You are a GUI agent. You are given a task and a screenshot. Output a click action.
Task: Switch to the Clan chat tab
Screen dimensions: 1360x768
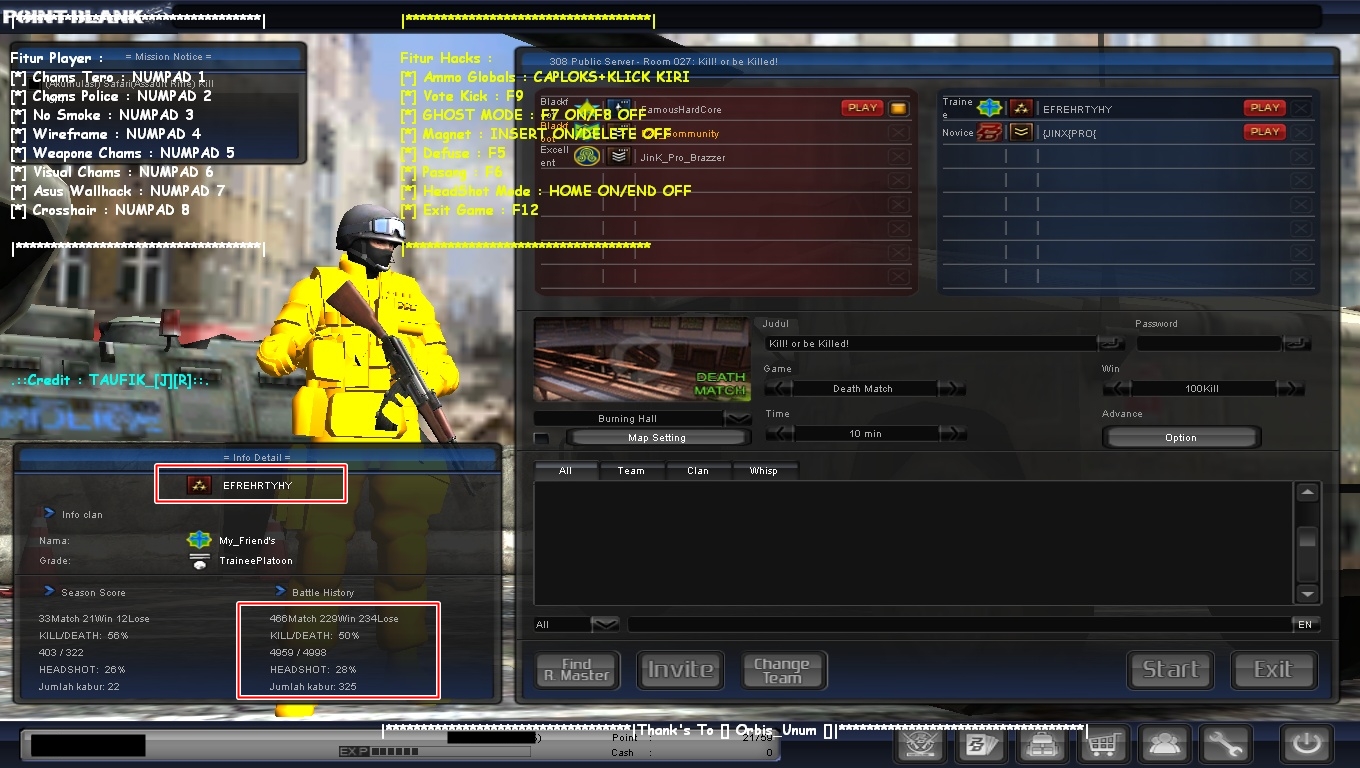point(698,470)
